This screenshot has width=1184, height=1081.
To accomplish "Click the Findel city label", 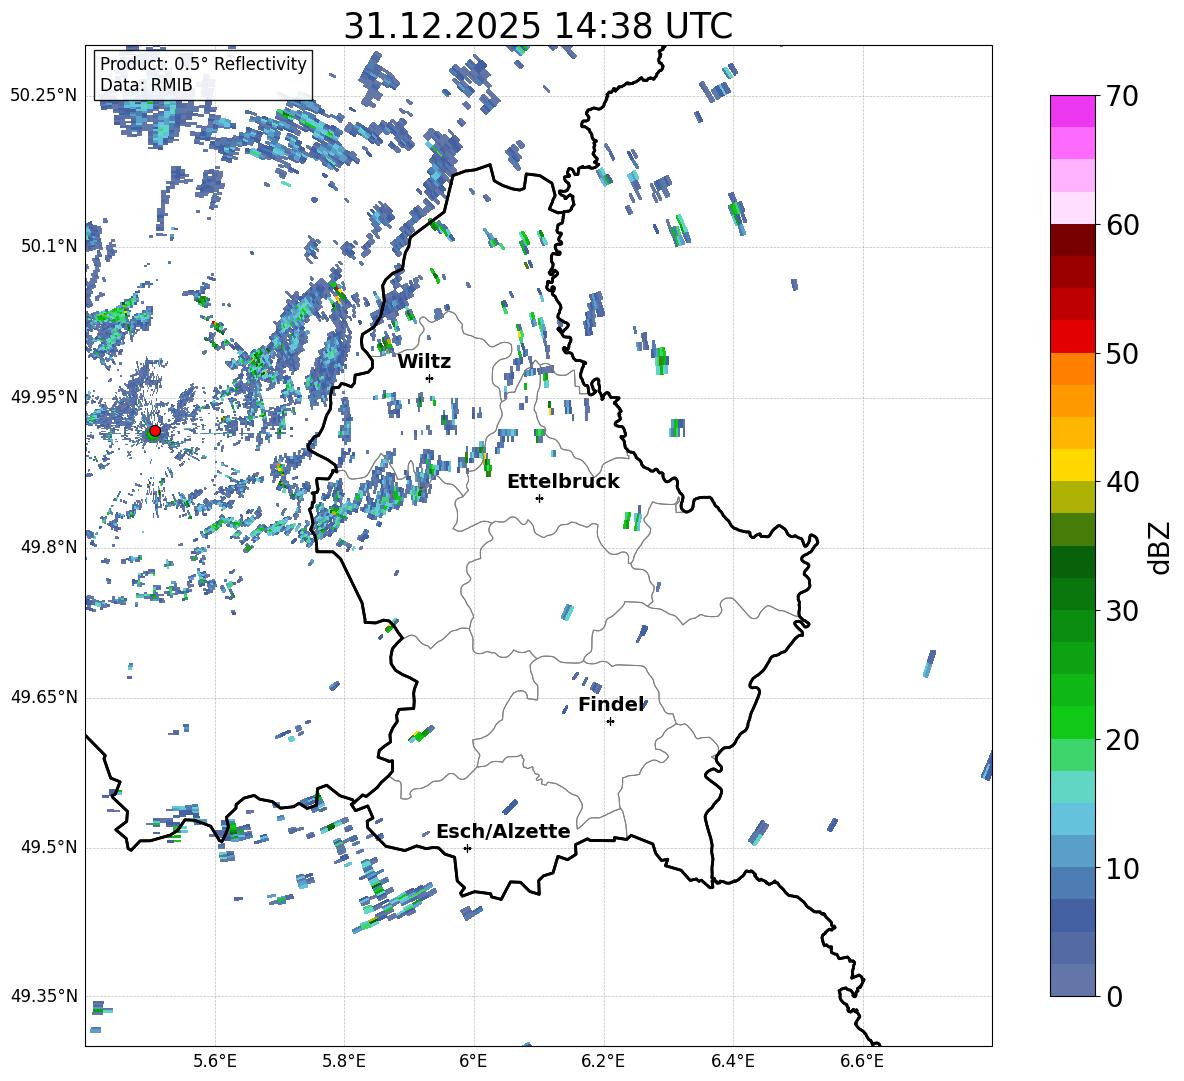I will [612, 704].
